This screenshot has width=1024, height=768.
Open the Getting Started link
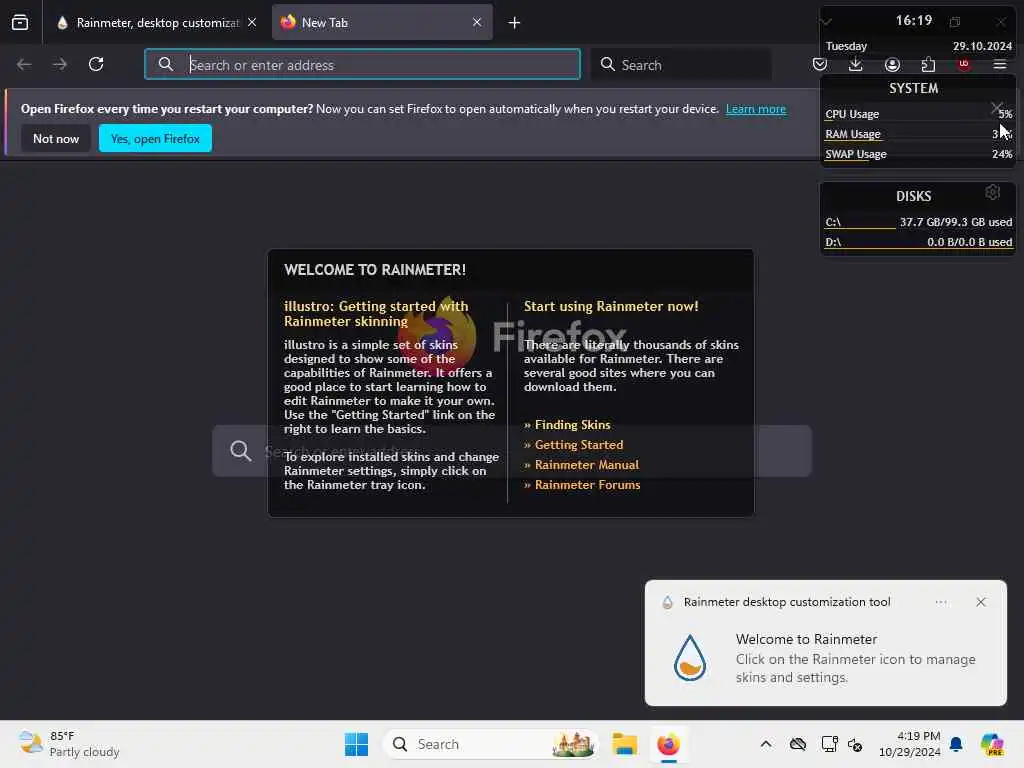click(x=579, y=445)
